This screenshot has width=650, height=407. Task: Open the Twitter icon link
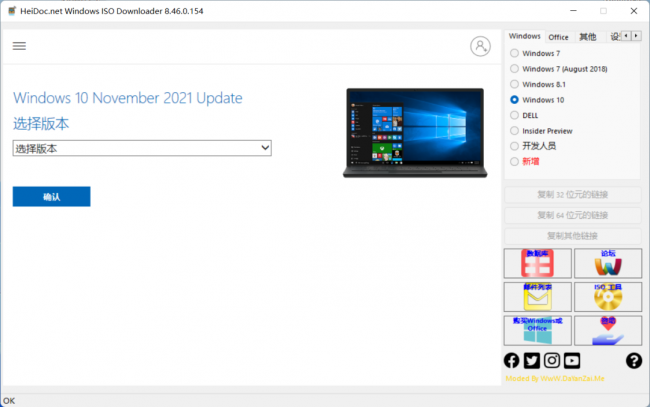531,361
